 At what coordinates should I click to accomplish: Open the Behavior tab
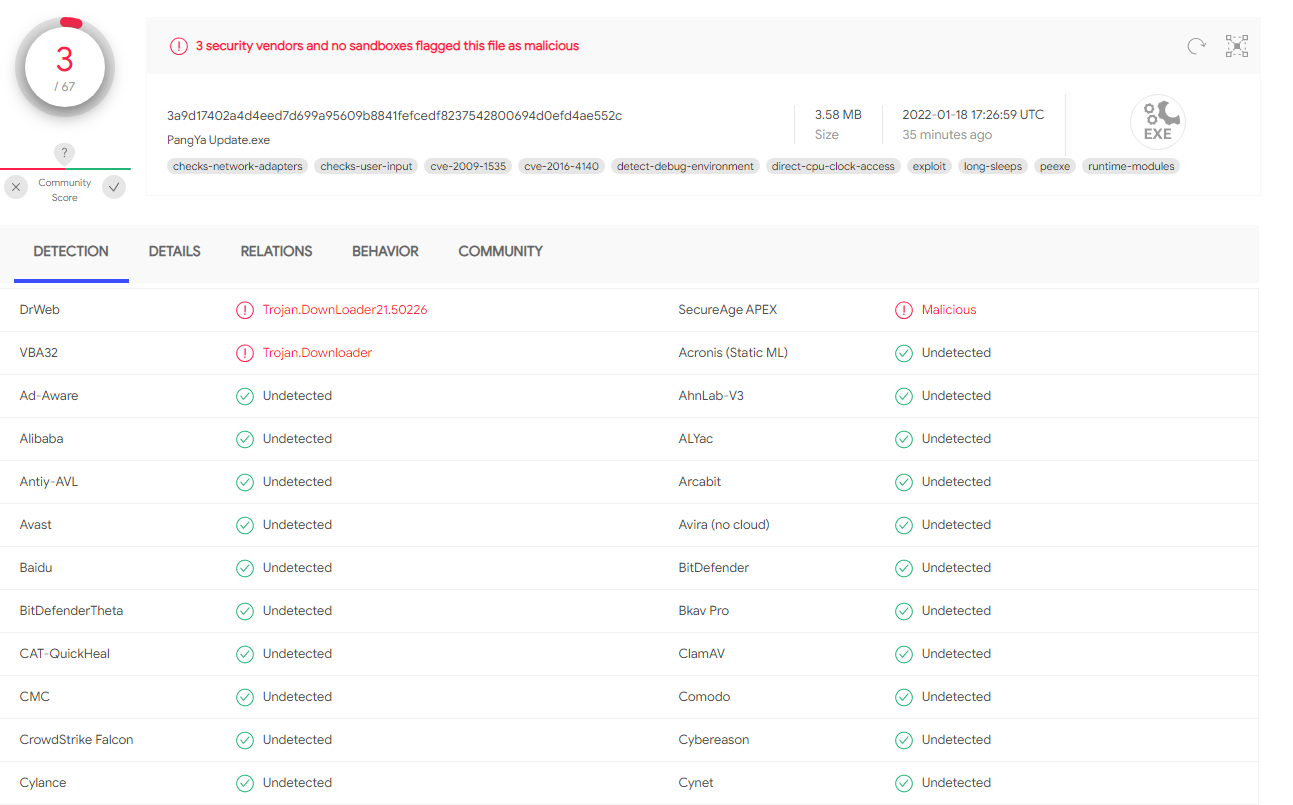point(385,252)
